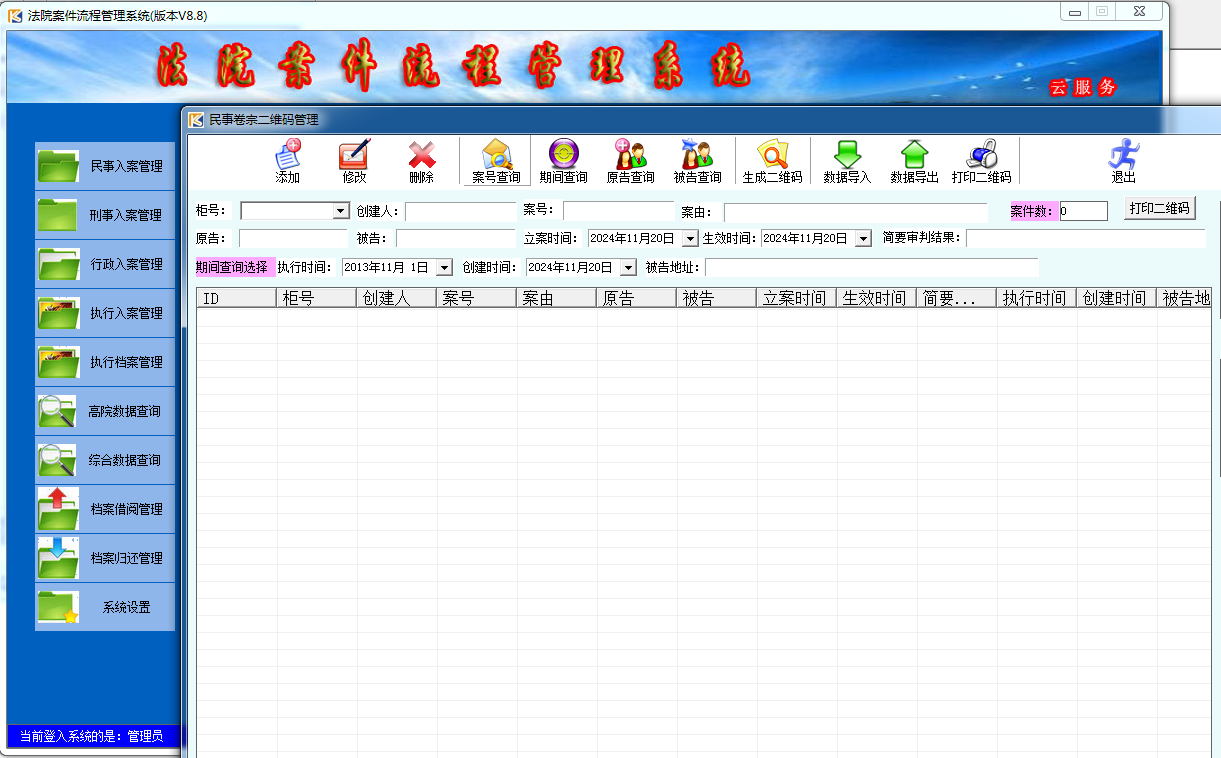This screenshot has width=1221, height=758.
Task: Sort by the 立案时间 column header
Action: [795, 298]
